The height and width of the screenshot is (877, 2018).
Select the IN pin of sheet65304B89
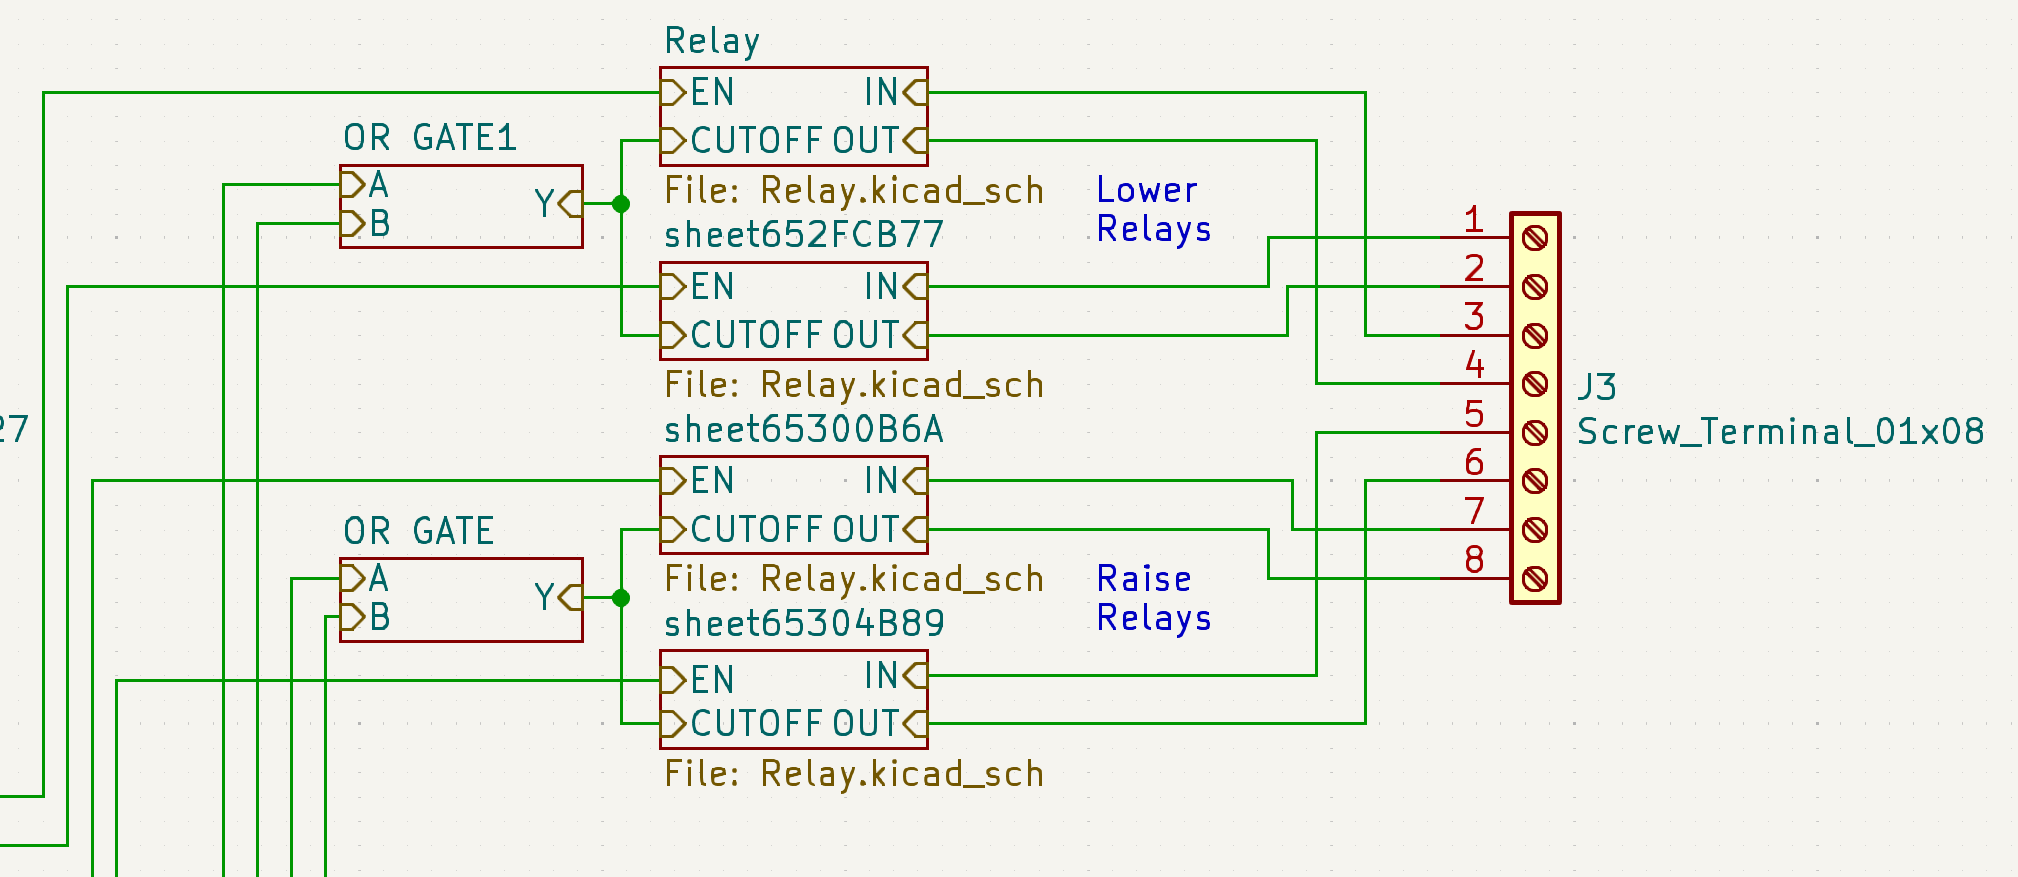(895, 676)
